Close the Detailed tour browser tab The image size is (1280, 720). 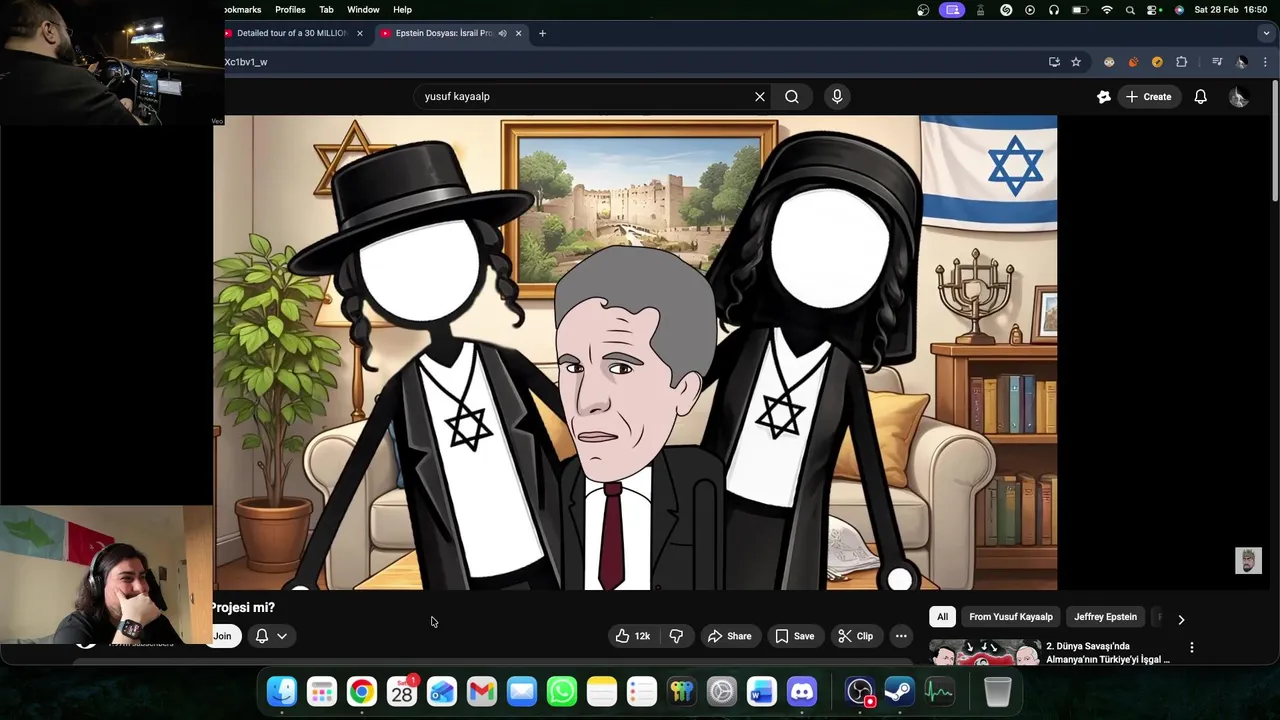(360, 33)
